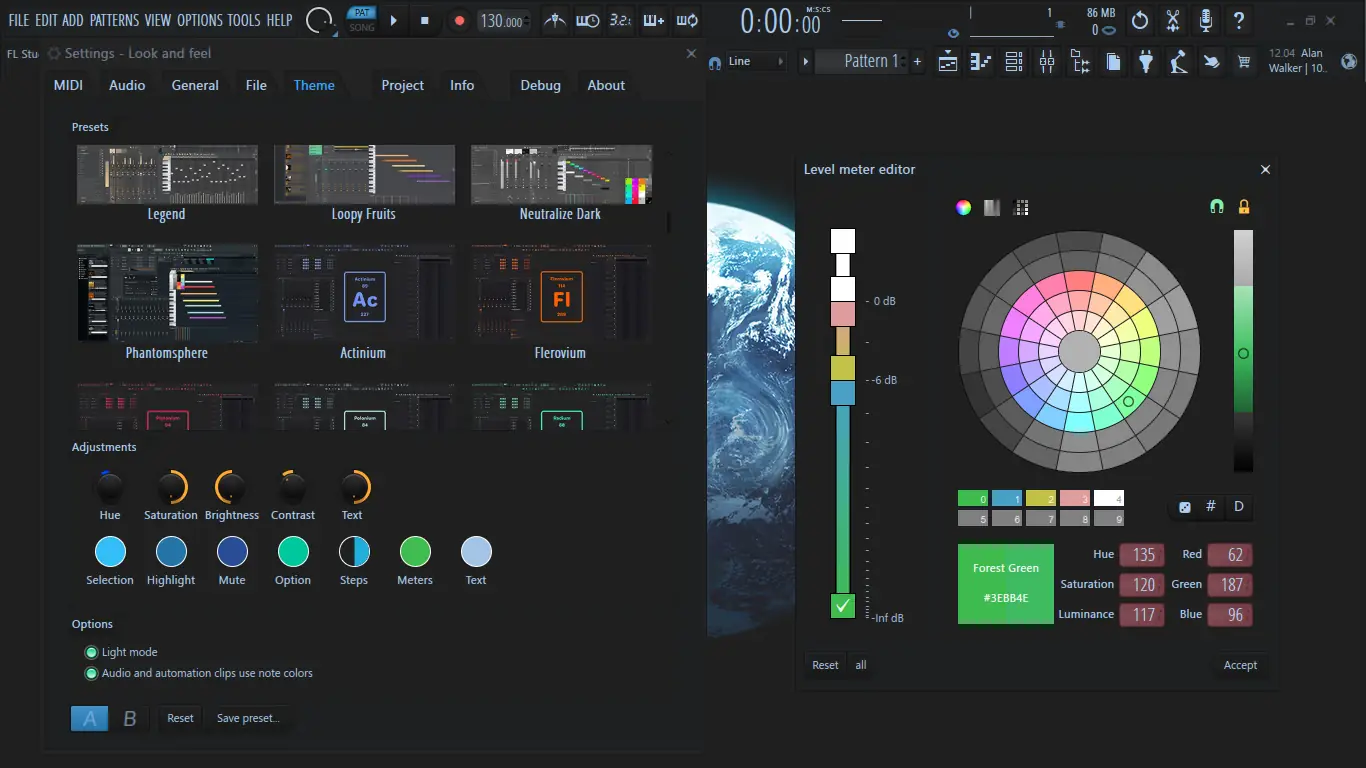Image resolution: width=1366 pixels, height=768 pixels.
Task: Open the PATTERNS menu
Action: coord(114,20)
